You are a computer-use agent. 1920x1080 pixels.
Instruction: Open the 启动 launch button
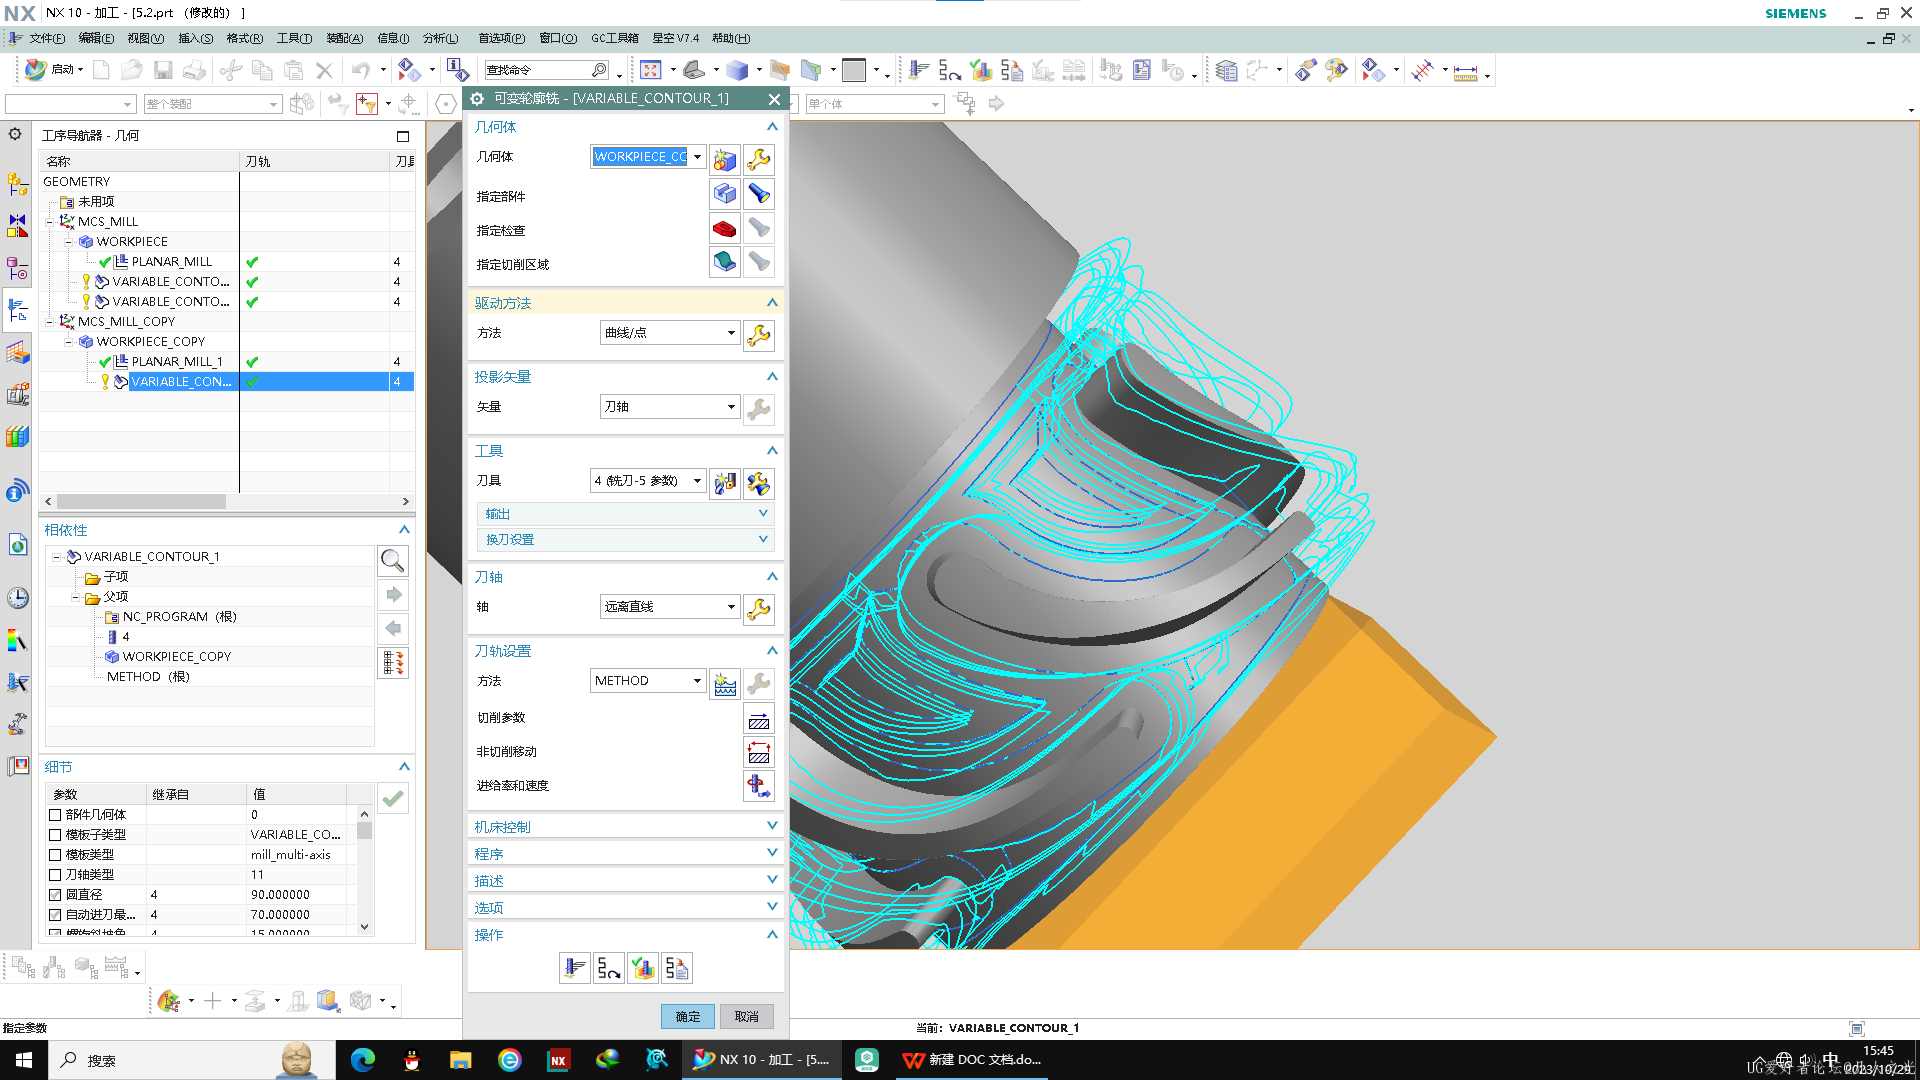point(55,70)
